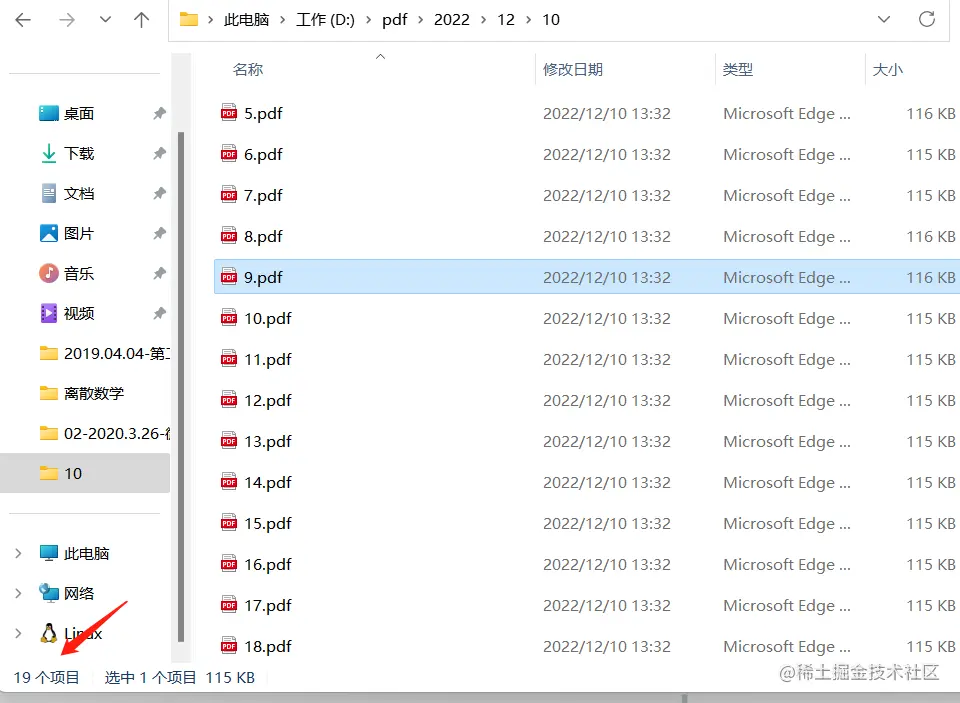Click the PDF icon of 13.pdf

point(229,441)
